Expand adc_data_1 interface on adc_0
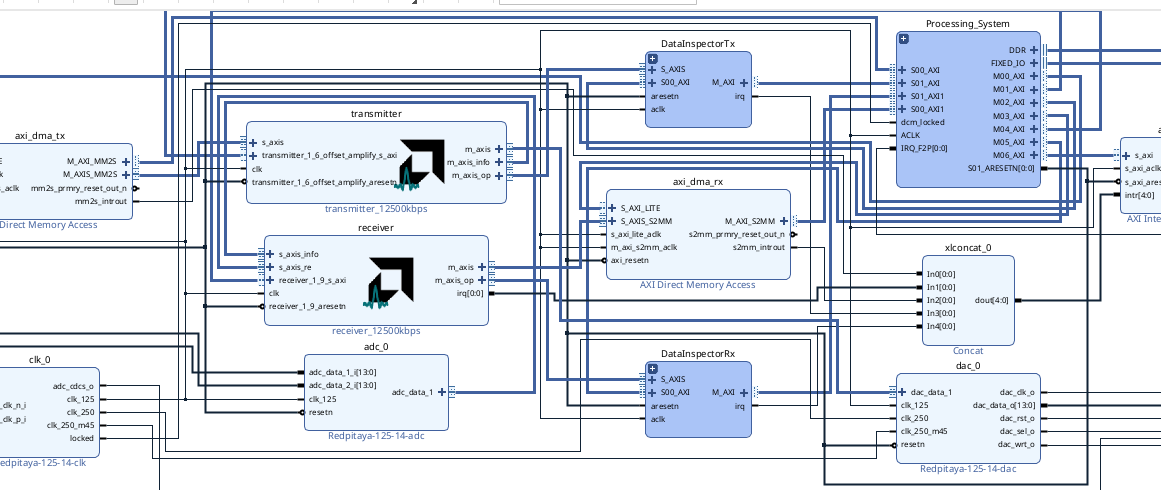 click(442, 392)
